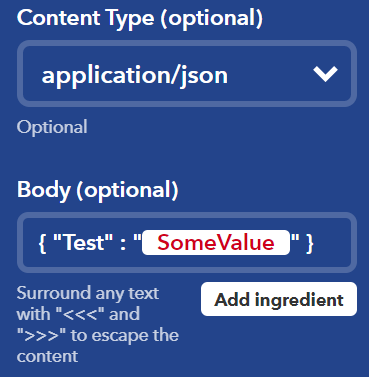Click the "<<<" escape marker text
Viewport: 369px width, 377px height.
point(80,314)
